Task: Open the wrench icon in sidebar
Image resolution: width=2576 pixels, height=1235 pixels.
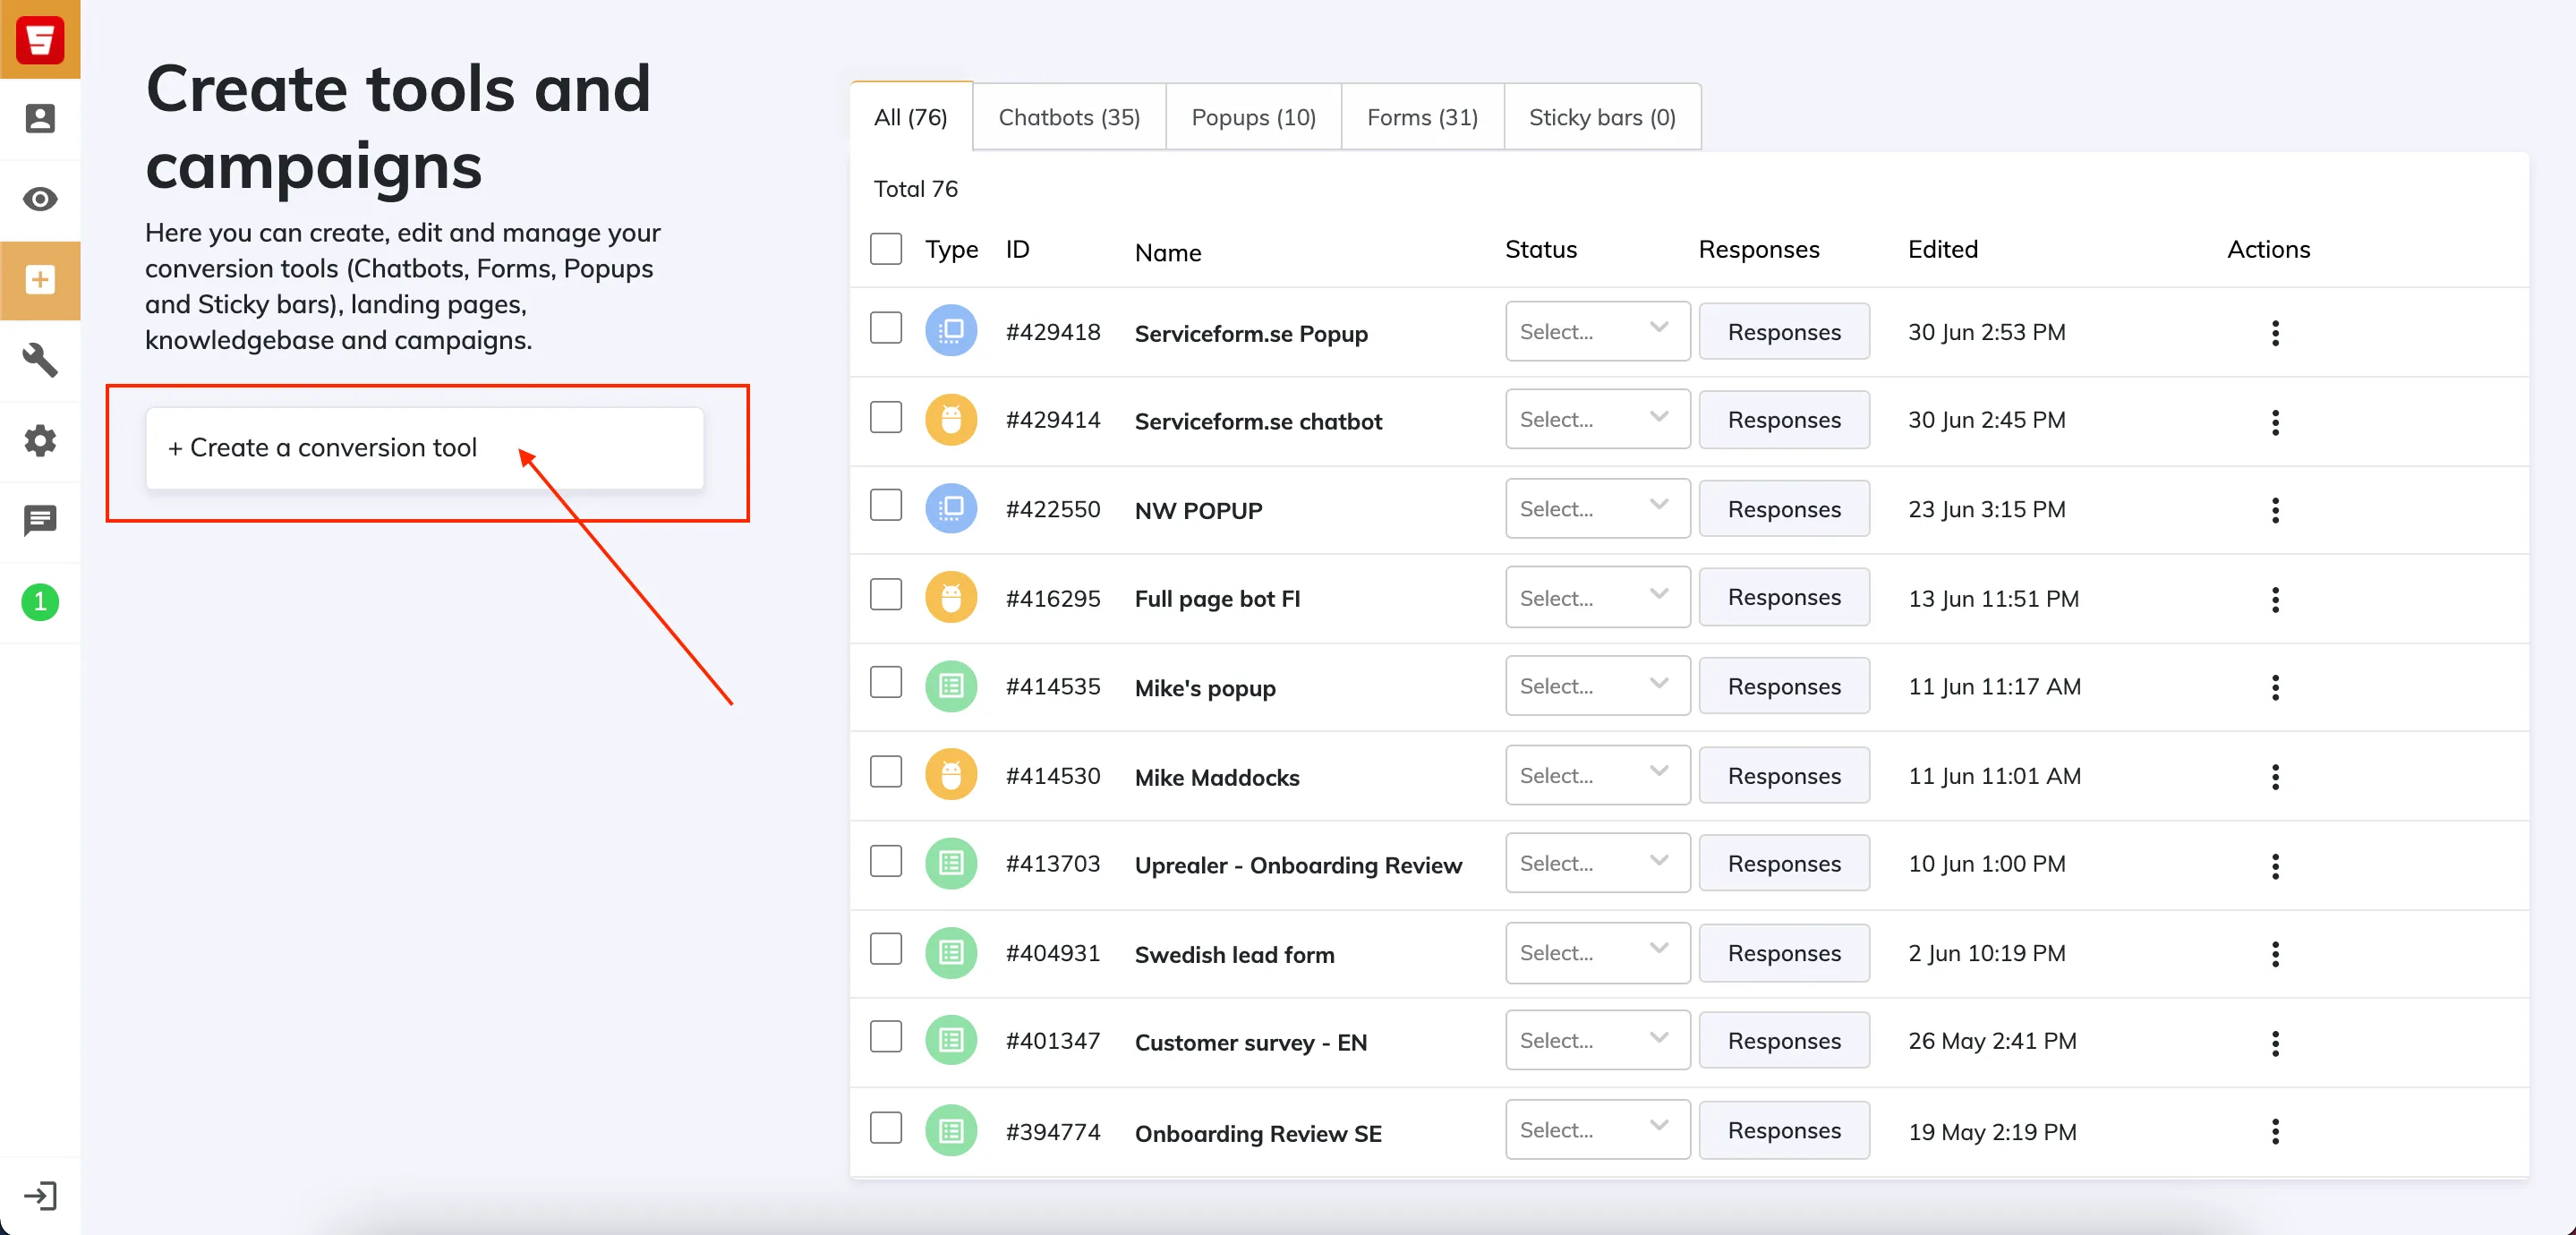Action: click(x=40, y=360)
